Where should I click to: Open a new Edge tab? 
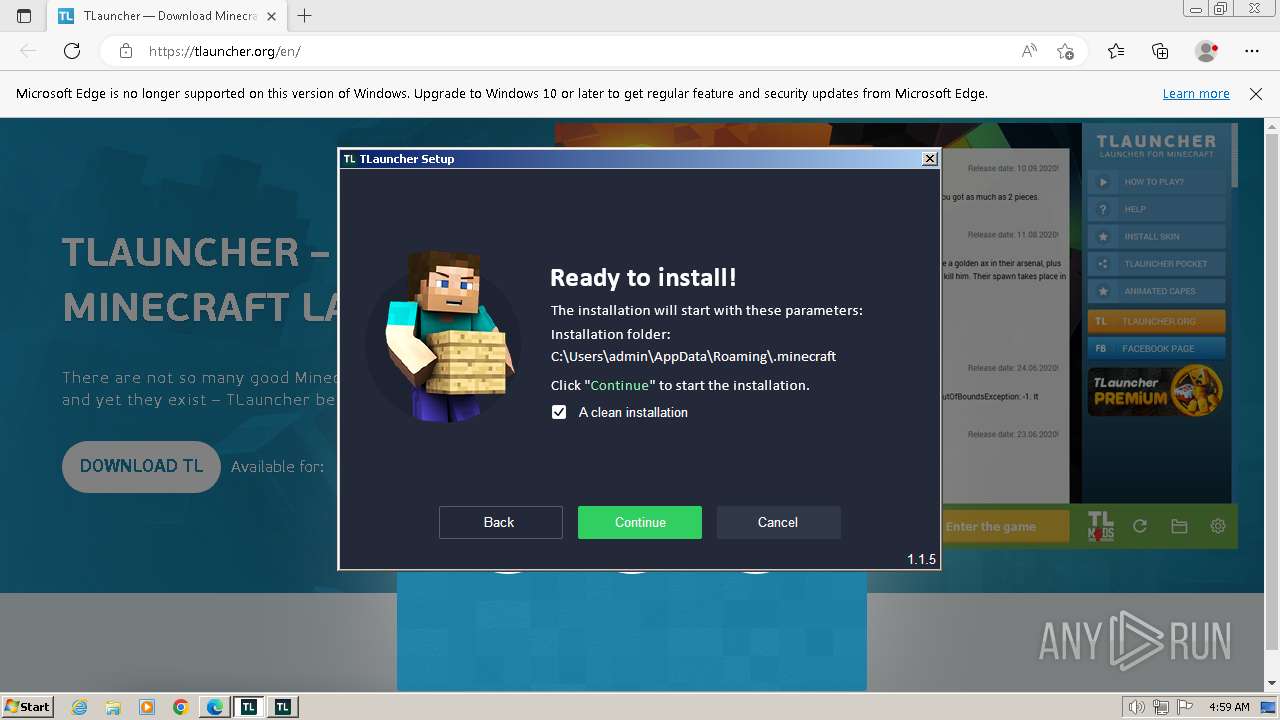coord(305,16)
